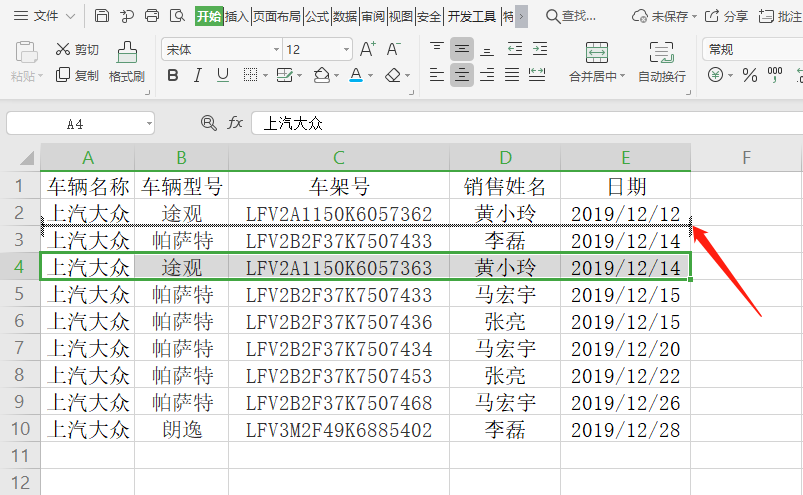
Task: Open the font name dropdown
Action: pos(276,50)
